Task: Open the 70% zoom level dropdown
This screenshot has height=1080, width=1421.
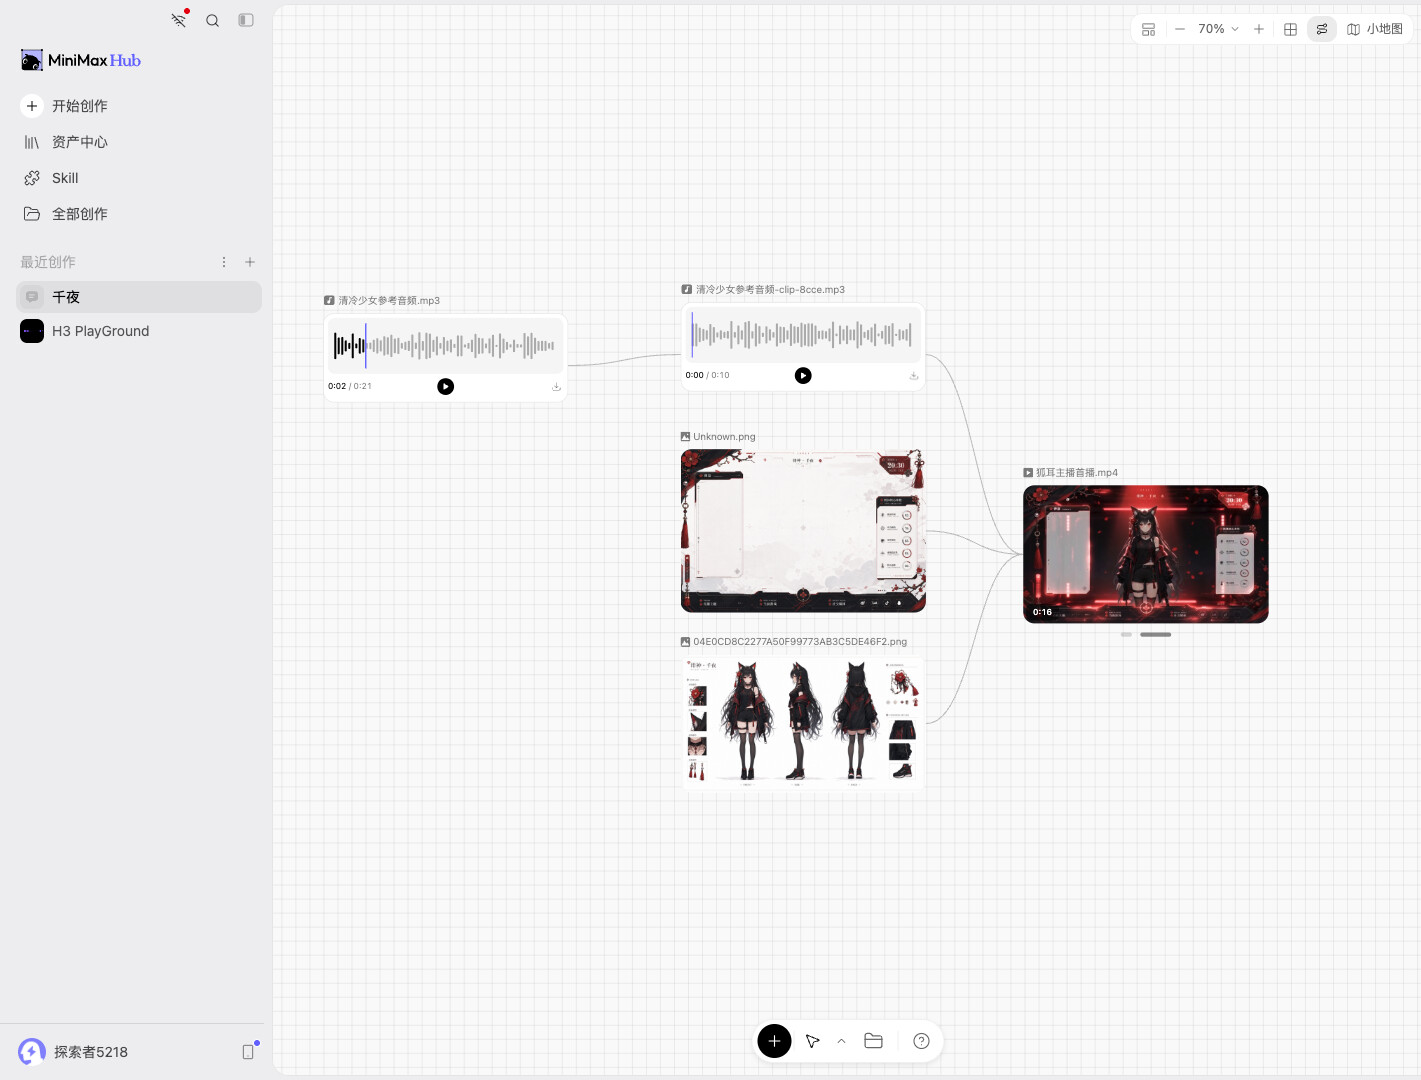Action: pyautogui.click(x=1219, y=29)
